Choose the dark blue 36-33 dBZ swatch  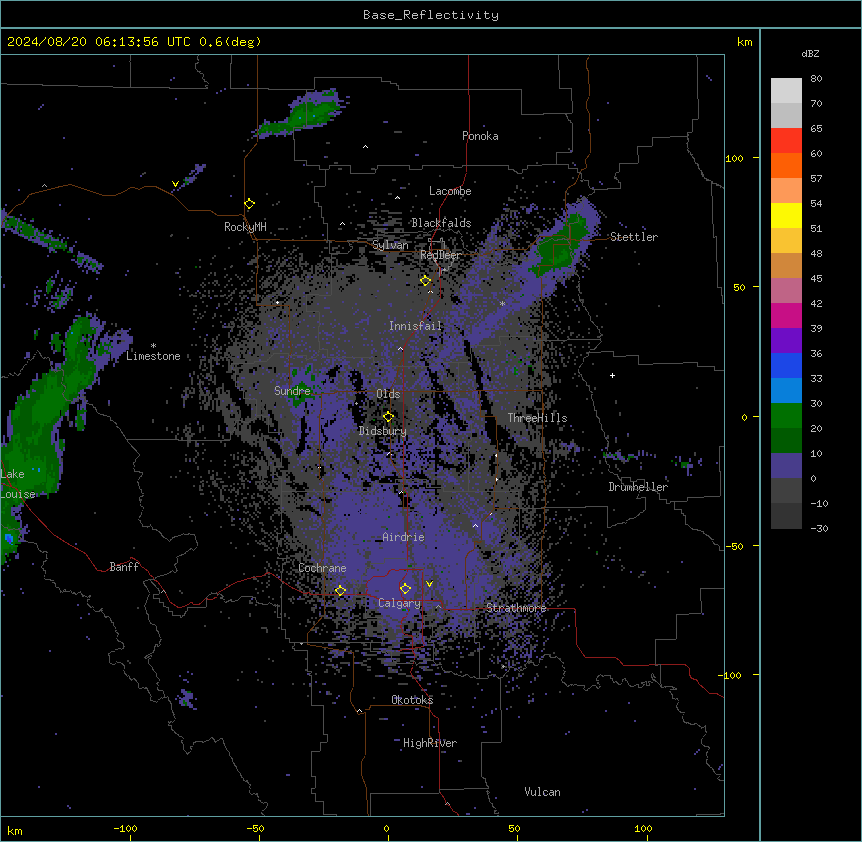(786, 365)
